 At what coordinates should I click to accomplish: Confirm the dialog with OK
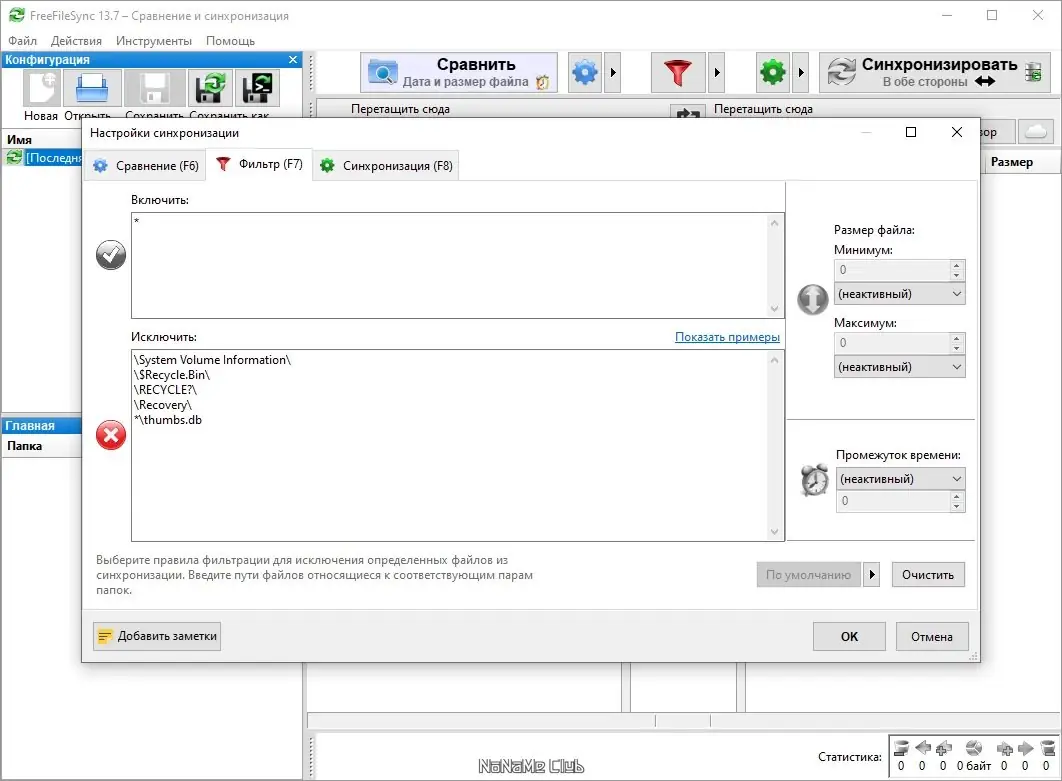849,637
